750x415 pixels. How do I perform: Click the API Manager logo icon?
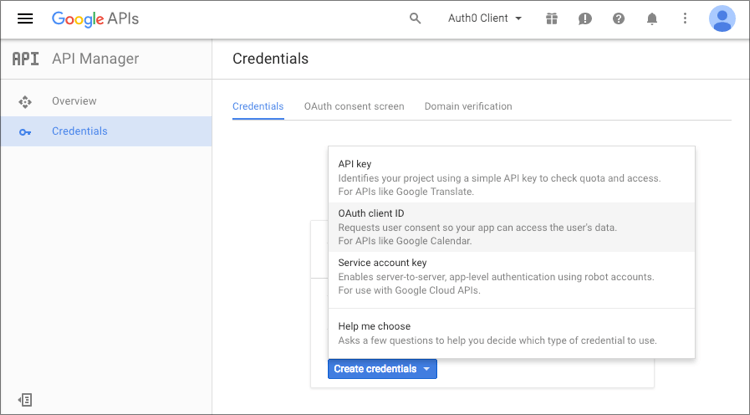click(x=26, y=59)
